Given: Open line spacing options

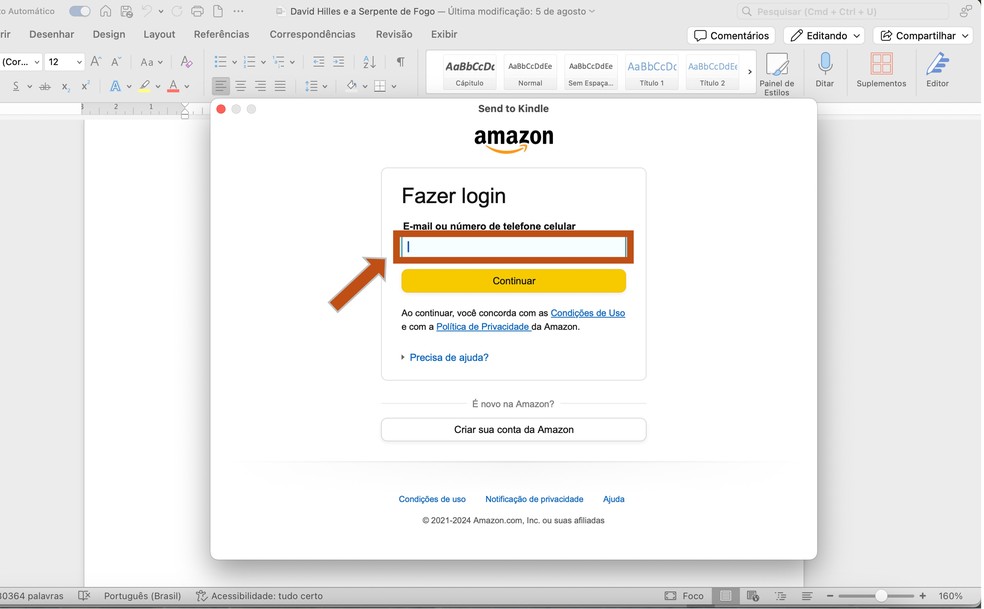Looking at the screenshot, I should pyautogui.click(x=315, y=86).
